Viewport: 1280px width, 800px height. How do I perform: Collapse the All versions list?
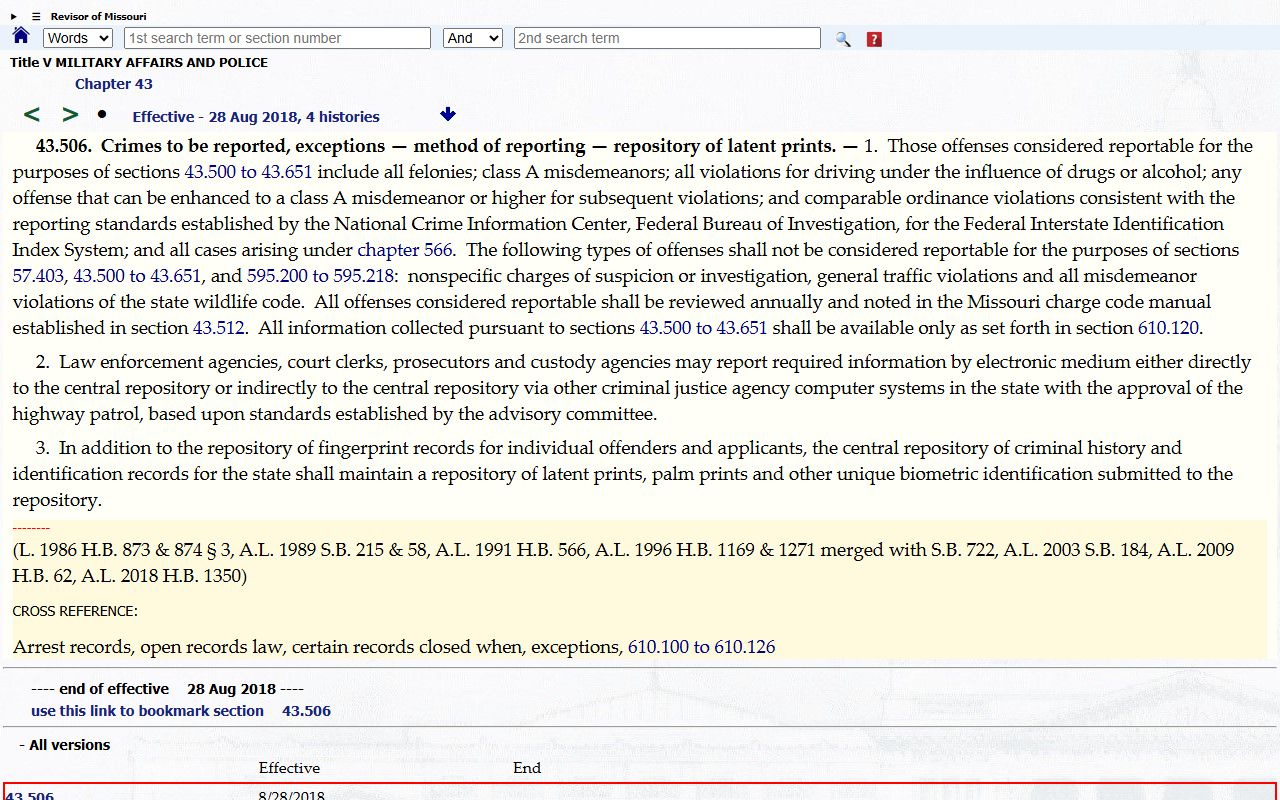click(x=64, y=745)
